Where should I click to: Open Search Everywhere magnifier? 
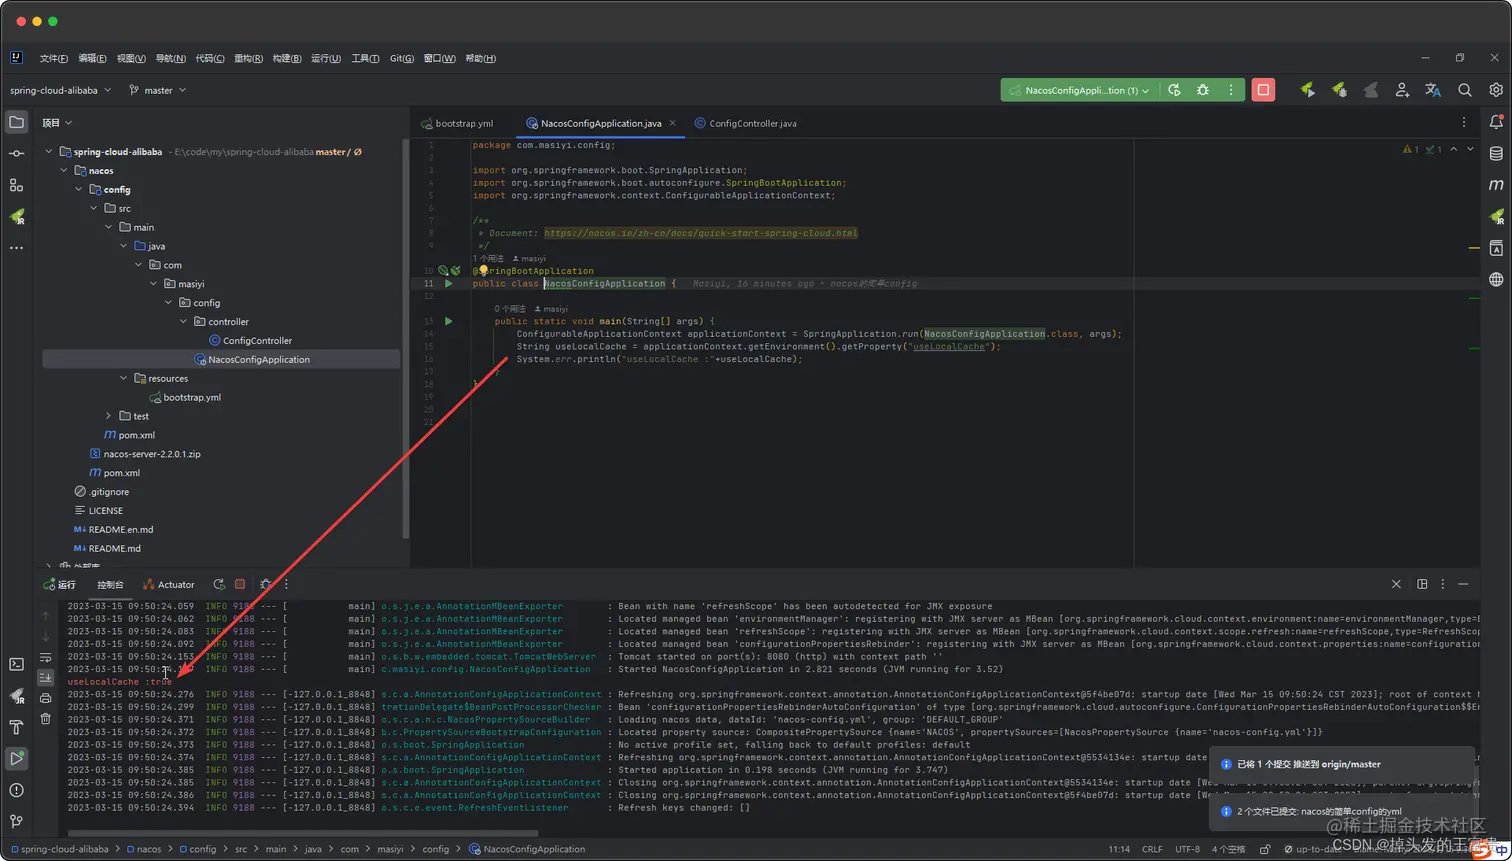pyautogui.click(x=1465, y=90)
